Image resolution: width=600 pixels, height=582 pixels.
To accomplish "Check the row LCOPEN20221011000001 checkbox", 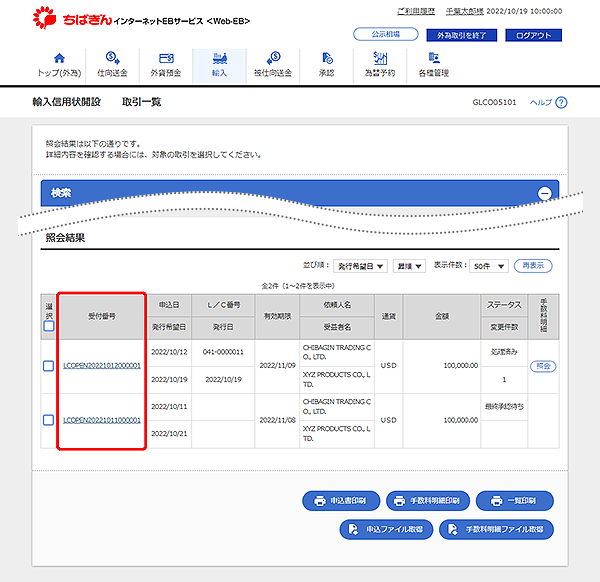I will tap(49, 420).
